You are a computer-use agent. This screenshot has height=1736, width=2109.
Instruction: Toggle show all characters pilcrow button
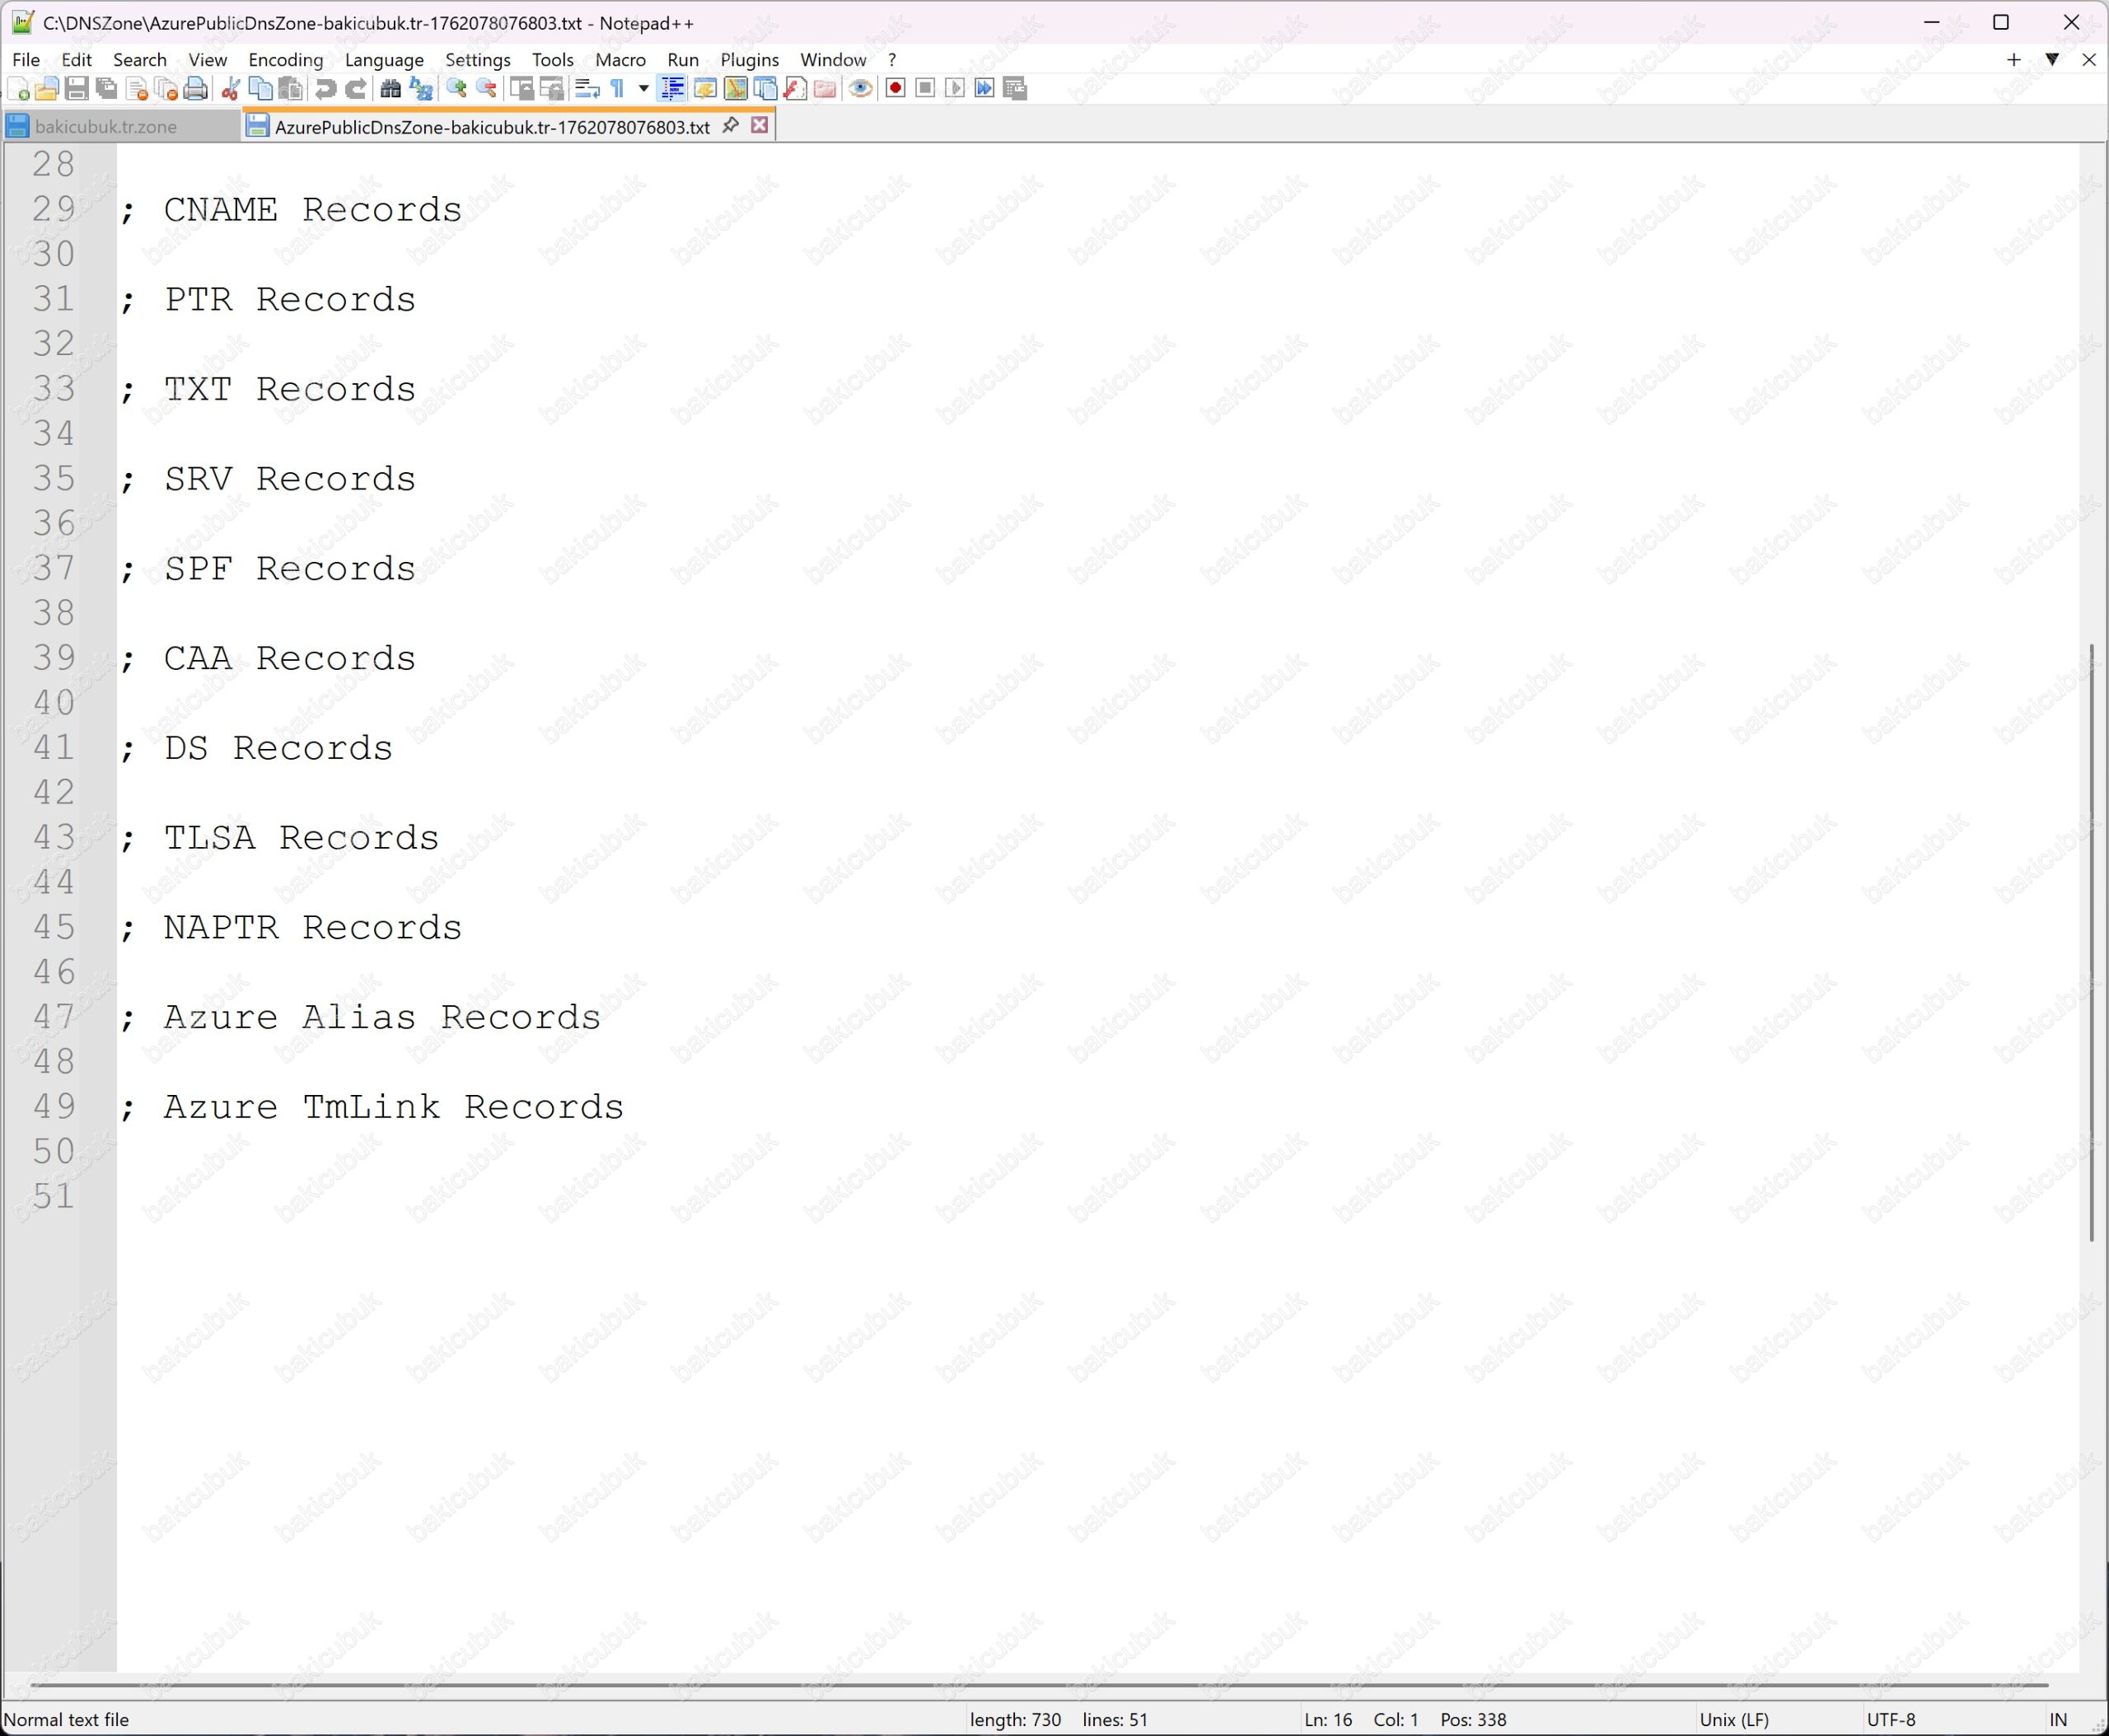(x=618, y=89)
